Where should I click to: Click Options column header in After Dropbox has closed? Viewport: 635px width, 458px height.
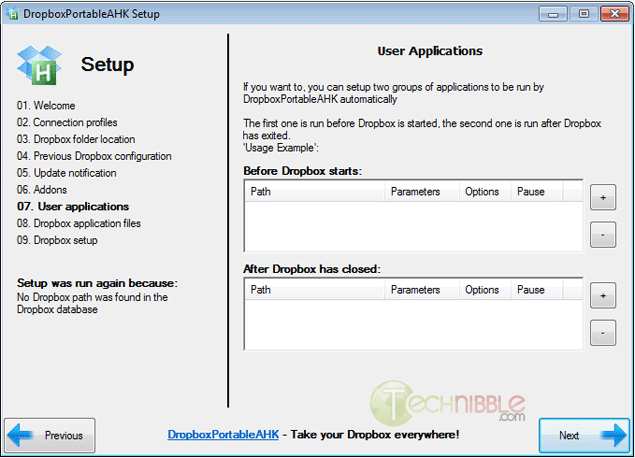click(485, 290)
